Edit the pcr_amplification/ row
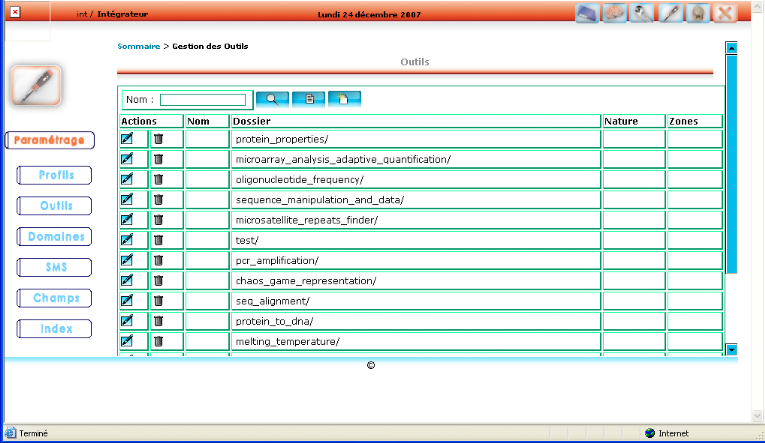This screenshot has height=443, width=765. tap(127, 260)
